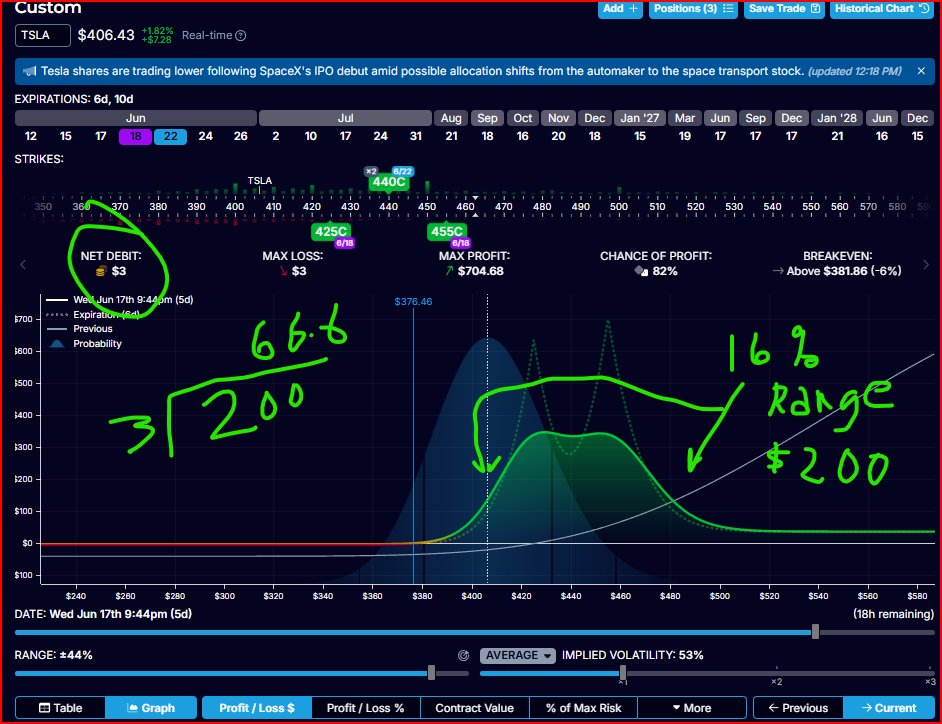Click the x2 quantity badge on 440C
Screen dimensions: 942x724
click(371, 171)
